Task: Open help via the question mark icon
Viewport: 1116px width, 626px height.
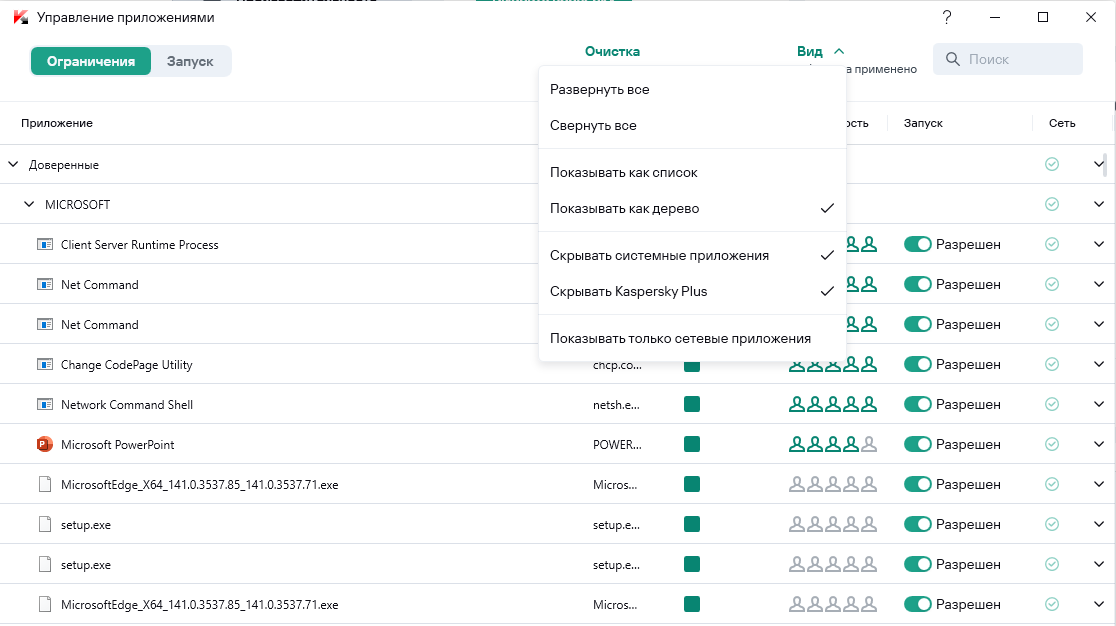Action: [x=947, y=18]
